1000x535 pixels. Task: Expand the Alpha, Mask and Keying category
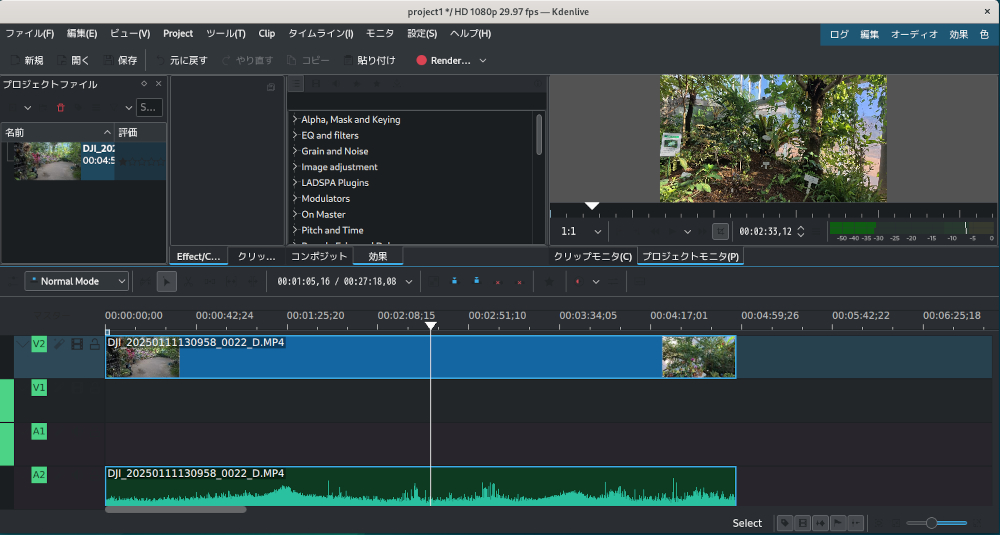[x=295, y=120]
